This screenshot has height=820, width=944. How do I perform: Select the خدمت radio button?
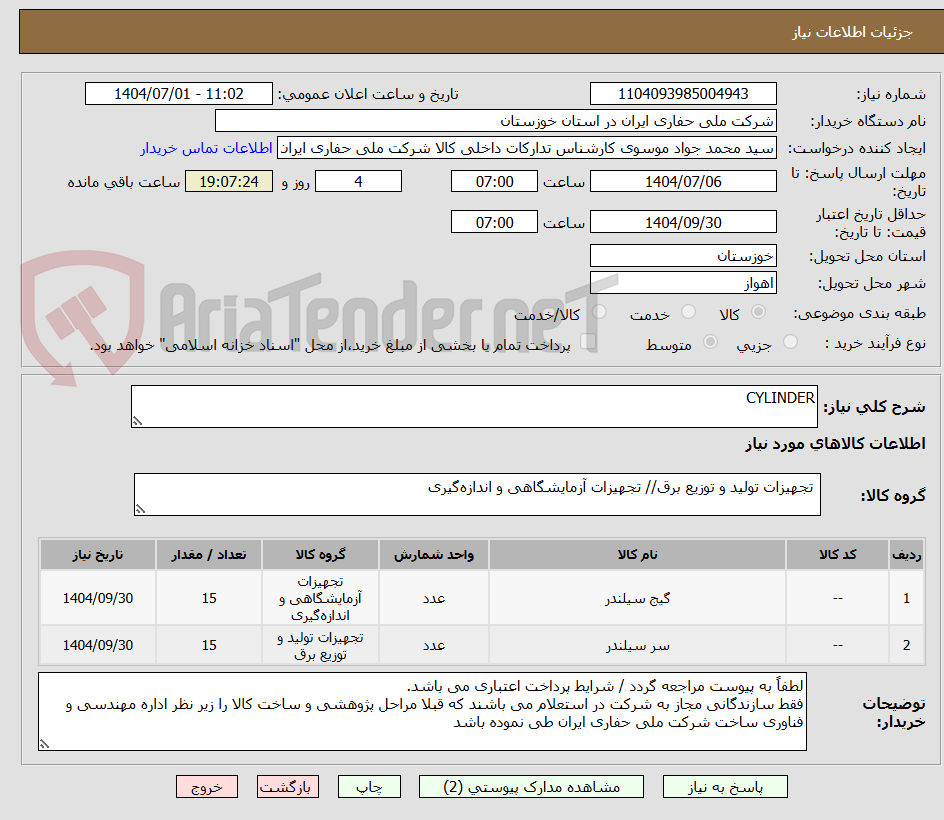click(688, 312)
